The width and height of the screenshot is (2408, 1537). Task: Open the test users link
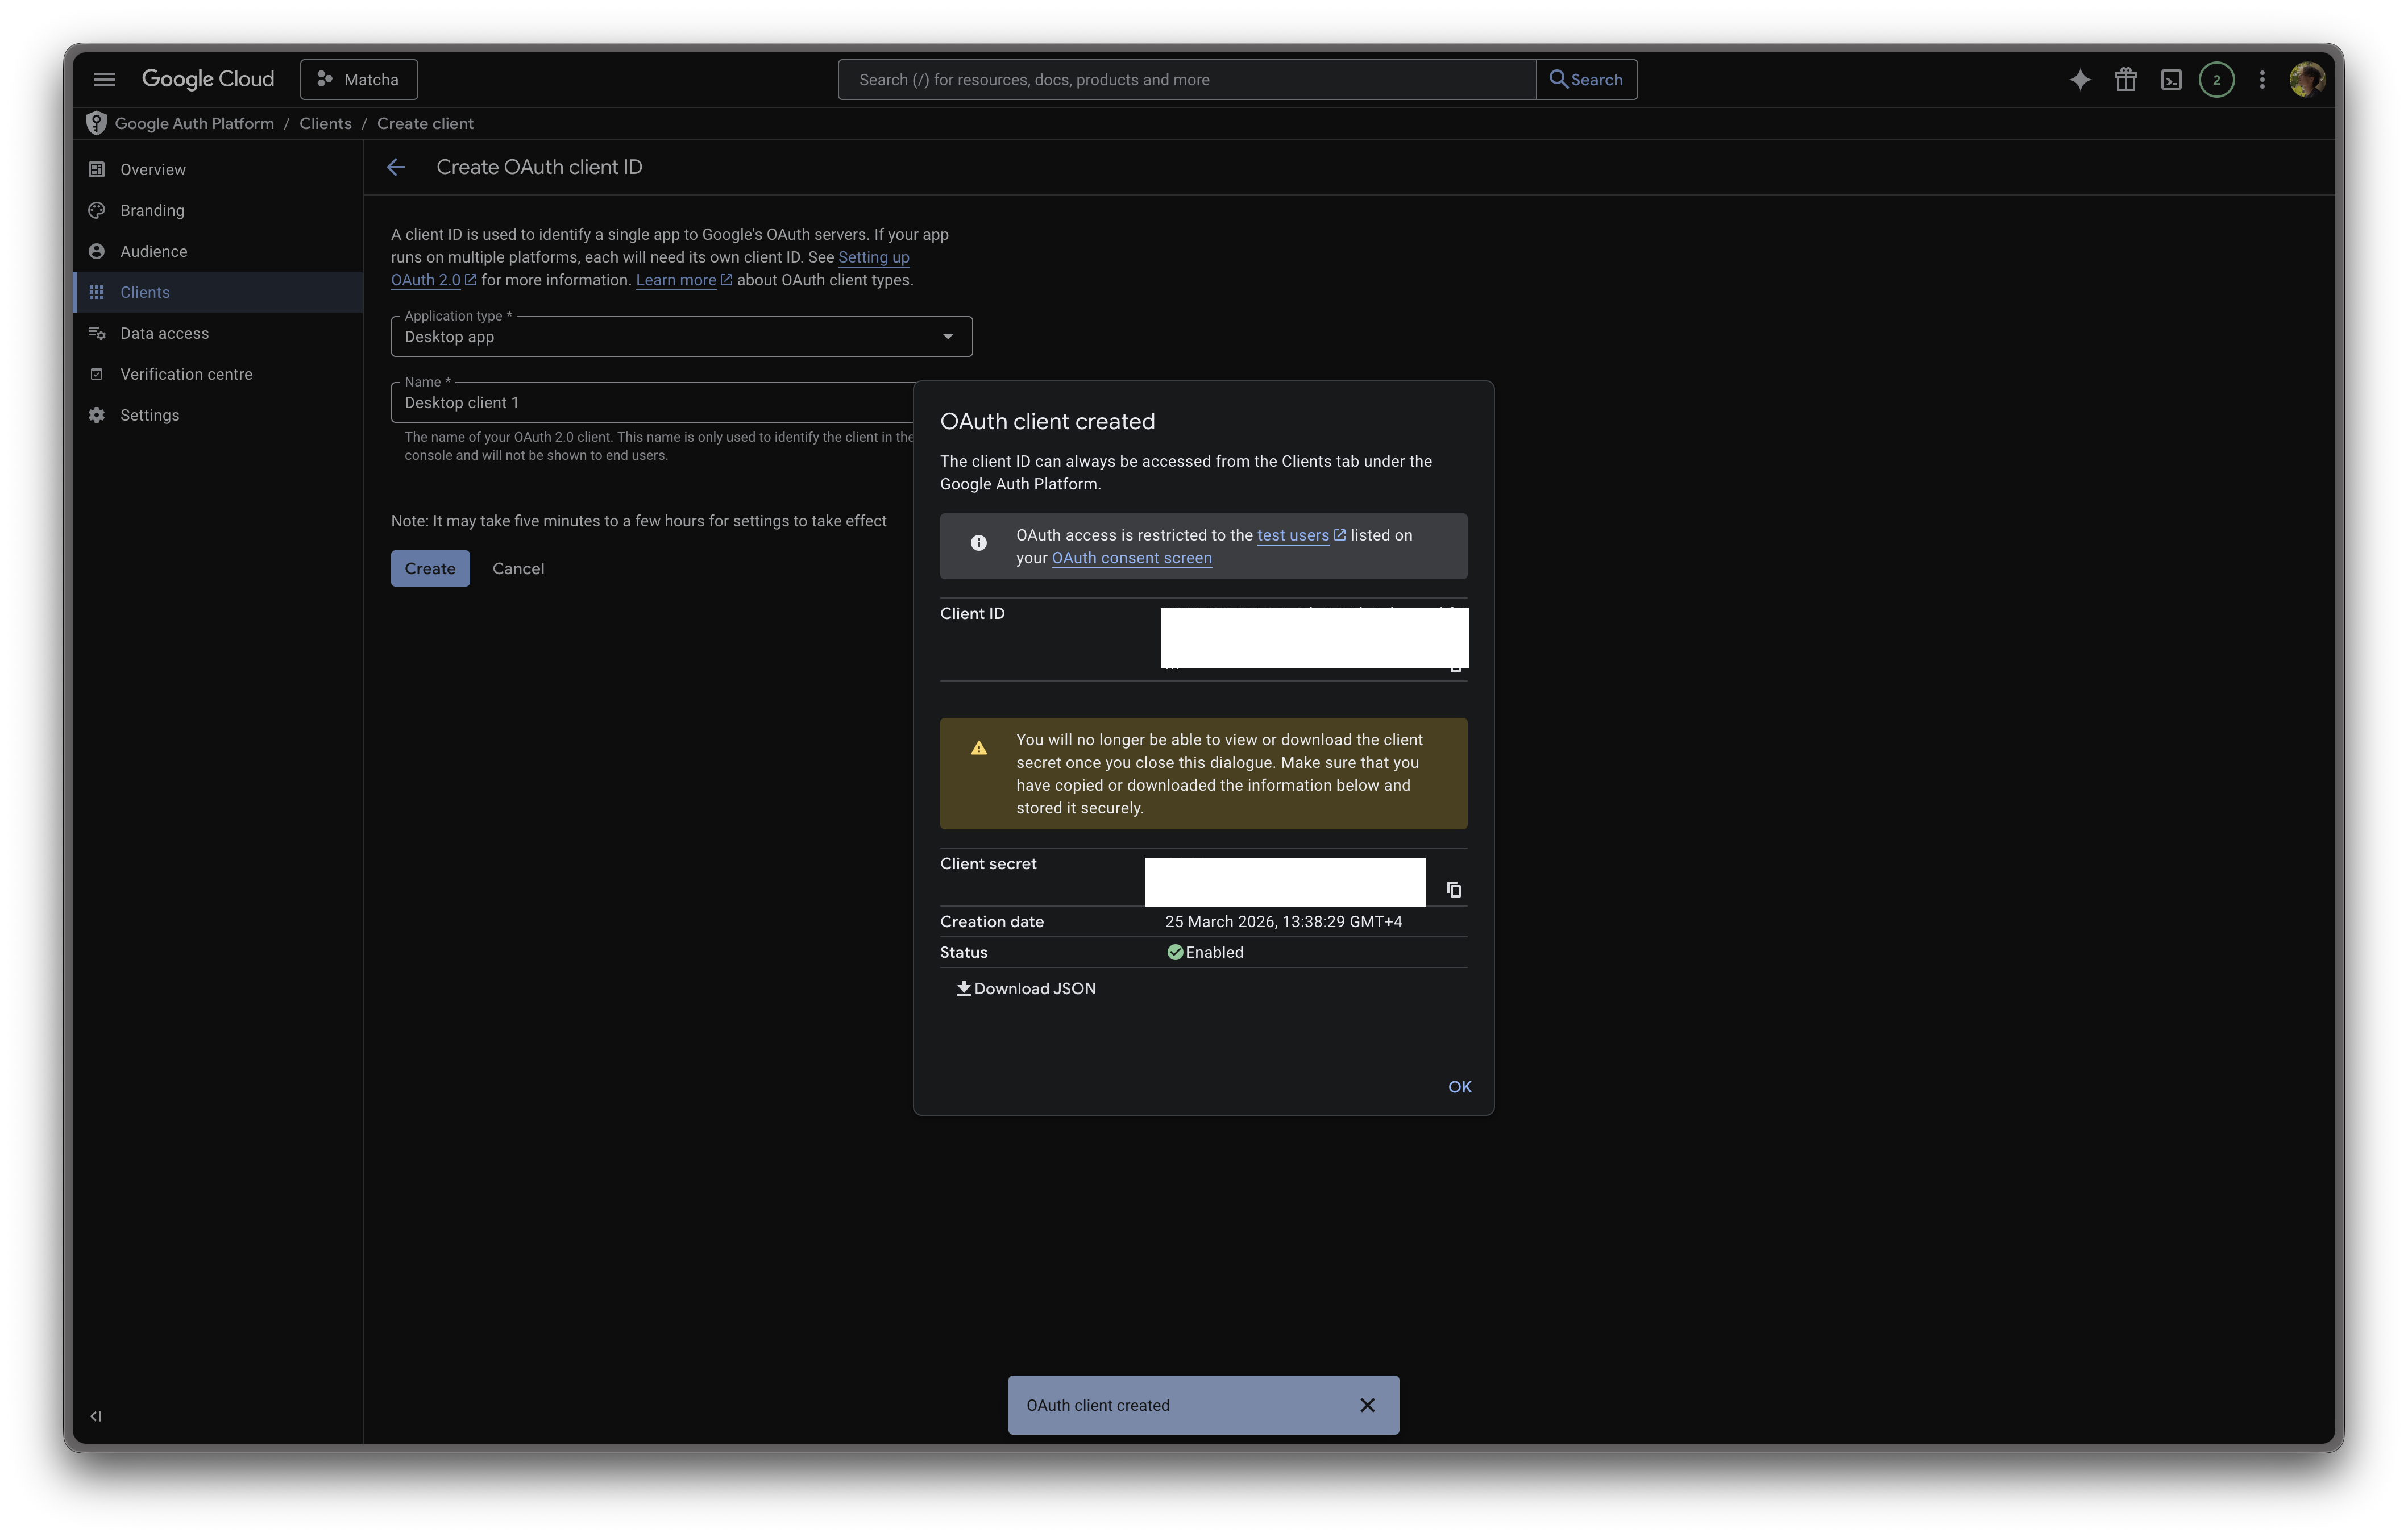tap(1295, 535)
